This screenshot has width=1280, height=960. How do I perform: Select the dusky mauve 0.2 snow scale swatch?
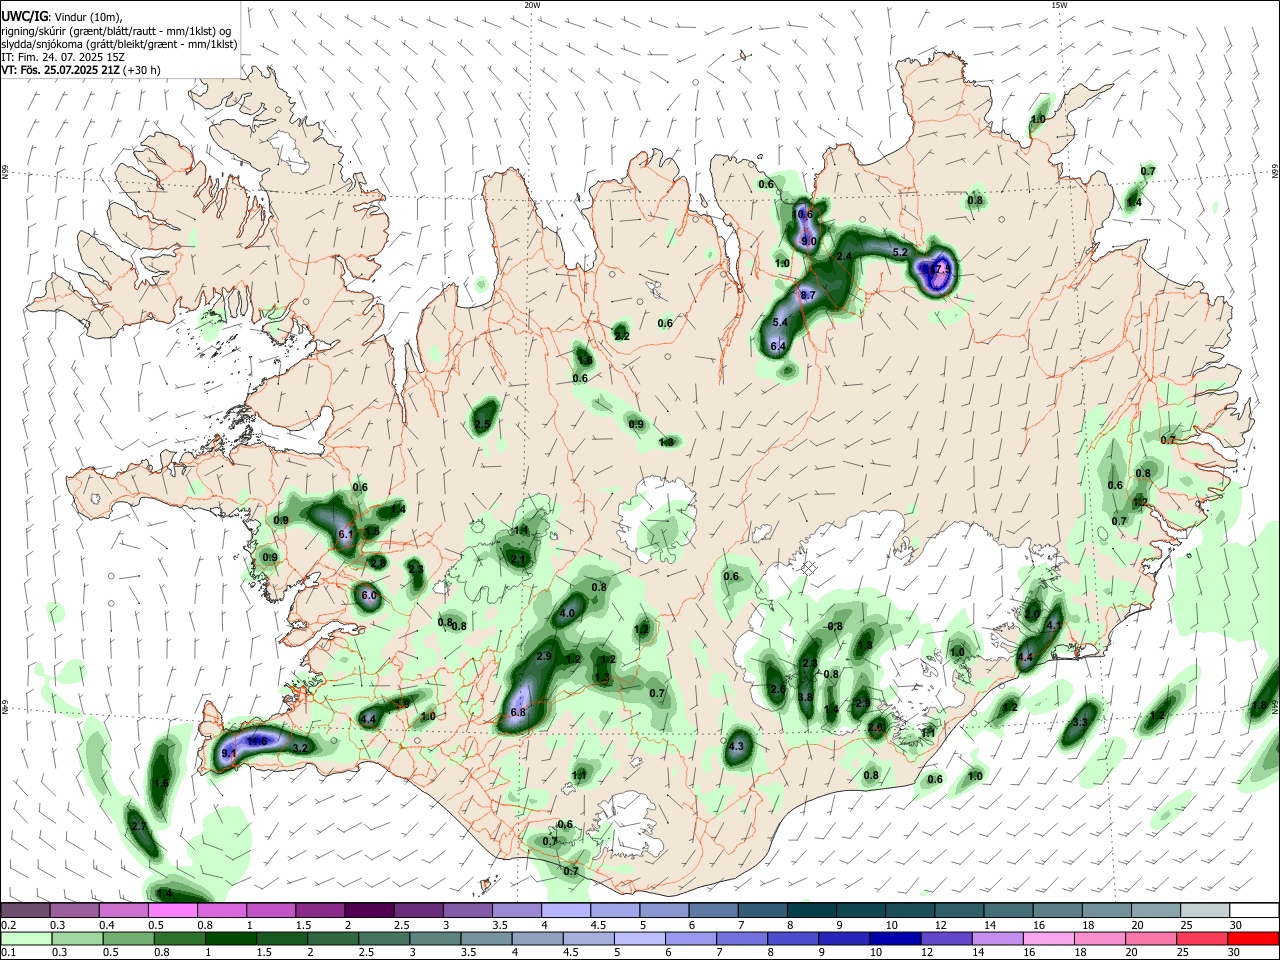(x=26, y=911)
